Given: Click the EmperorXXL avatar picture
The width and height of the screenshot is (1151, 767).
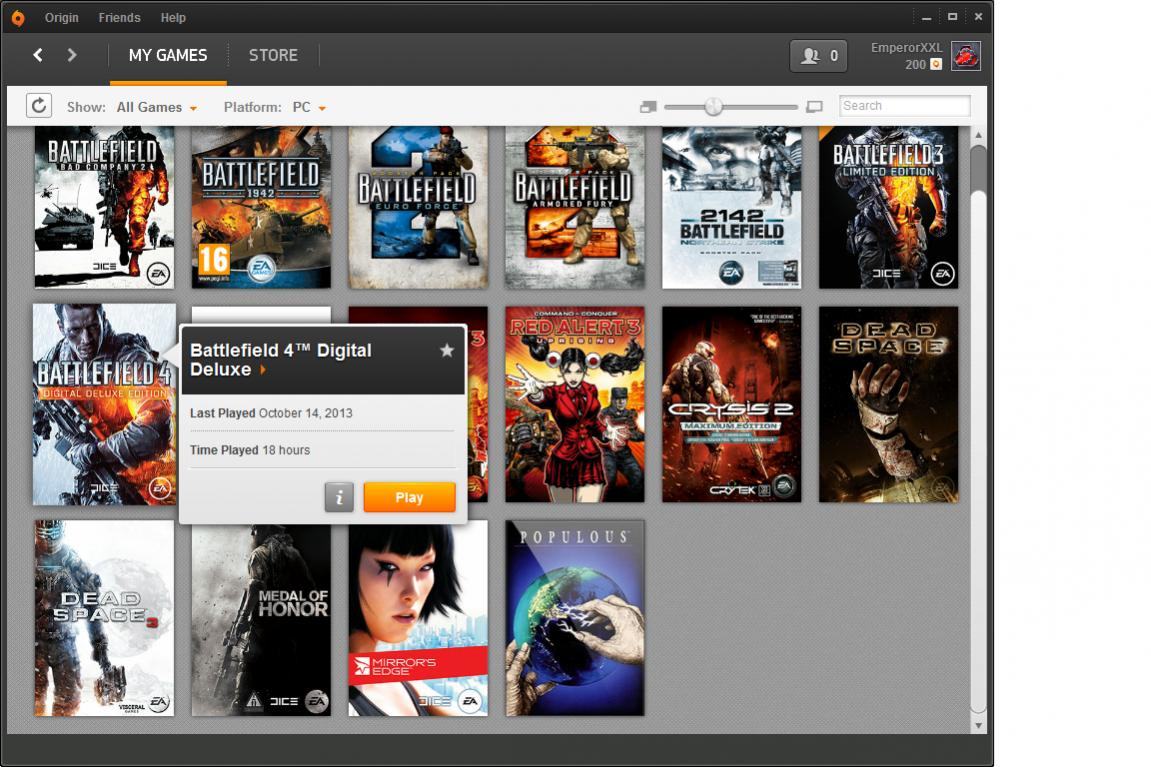Looking at the screenshot, I should point(965,56).
